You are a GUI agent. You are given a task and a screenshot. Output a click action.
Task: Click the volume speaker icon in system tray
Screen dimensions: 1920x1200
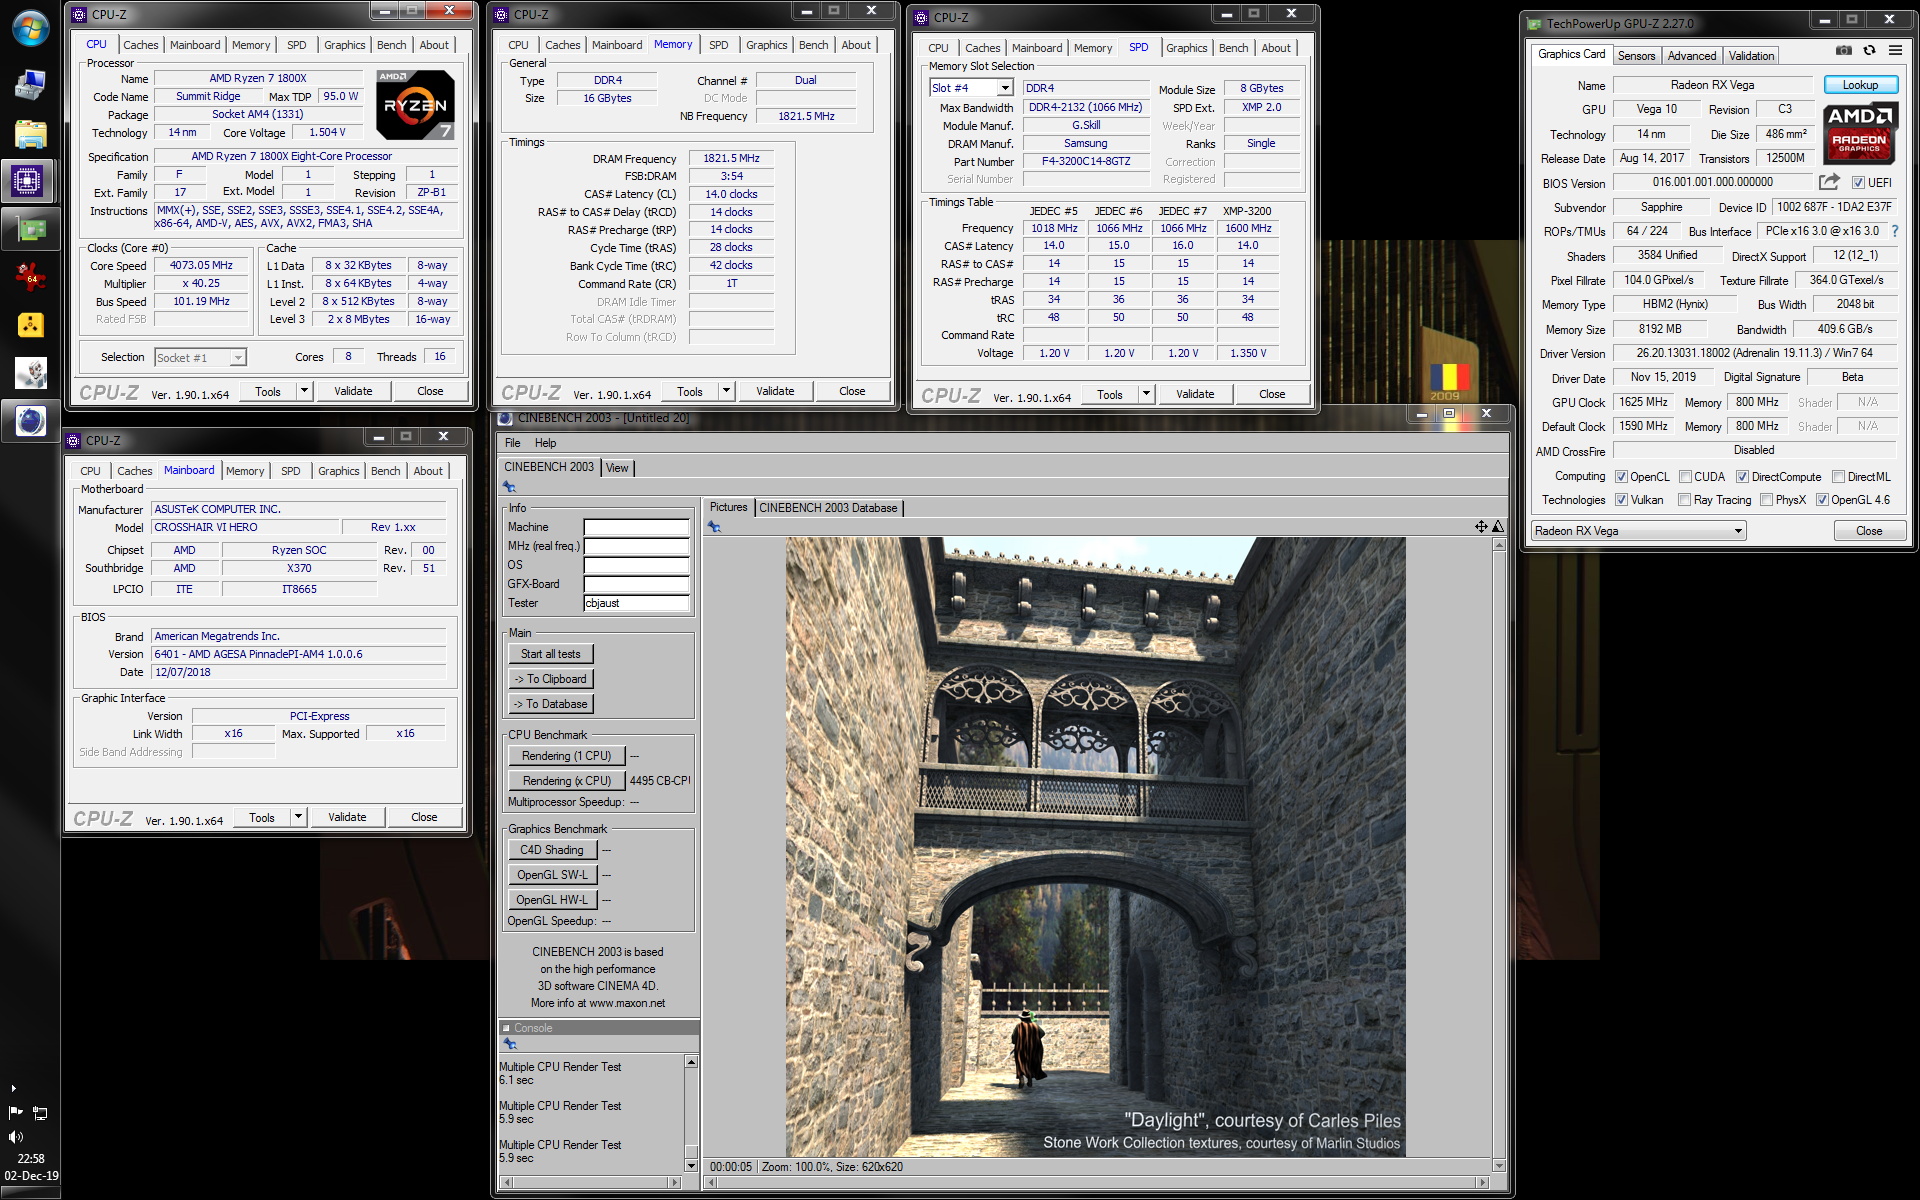pos(15,1137)
